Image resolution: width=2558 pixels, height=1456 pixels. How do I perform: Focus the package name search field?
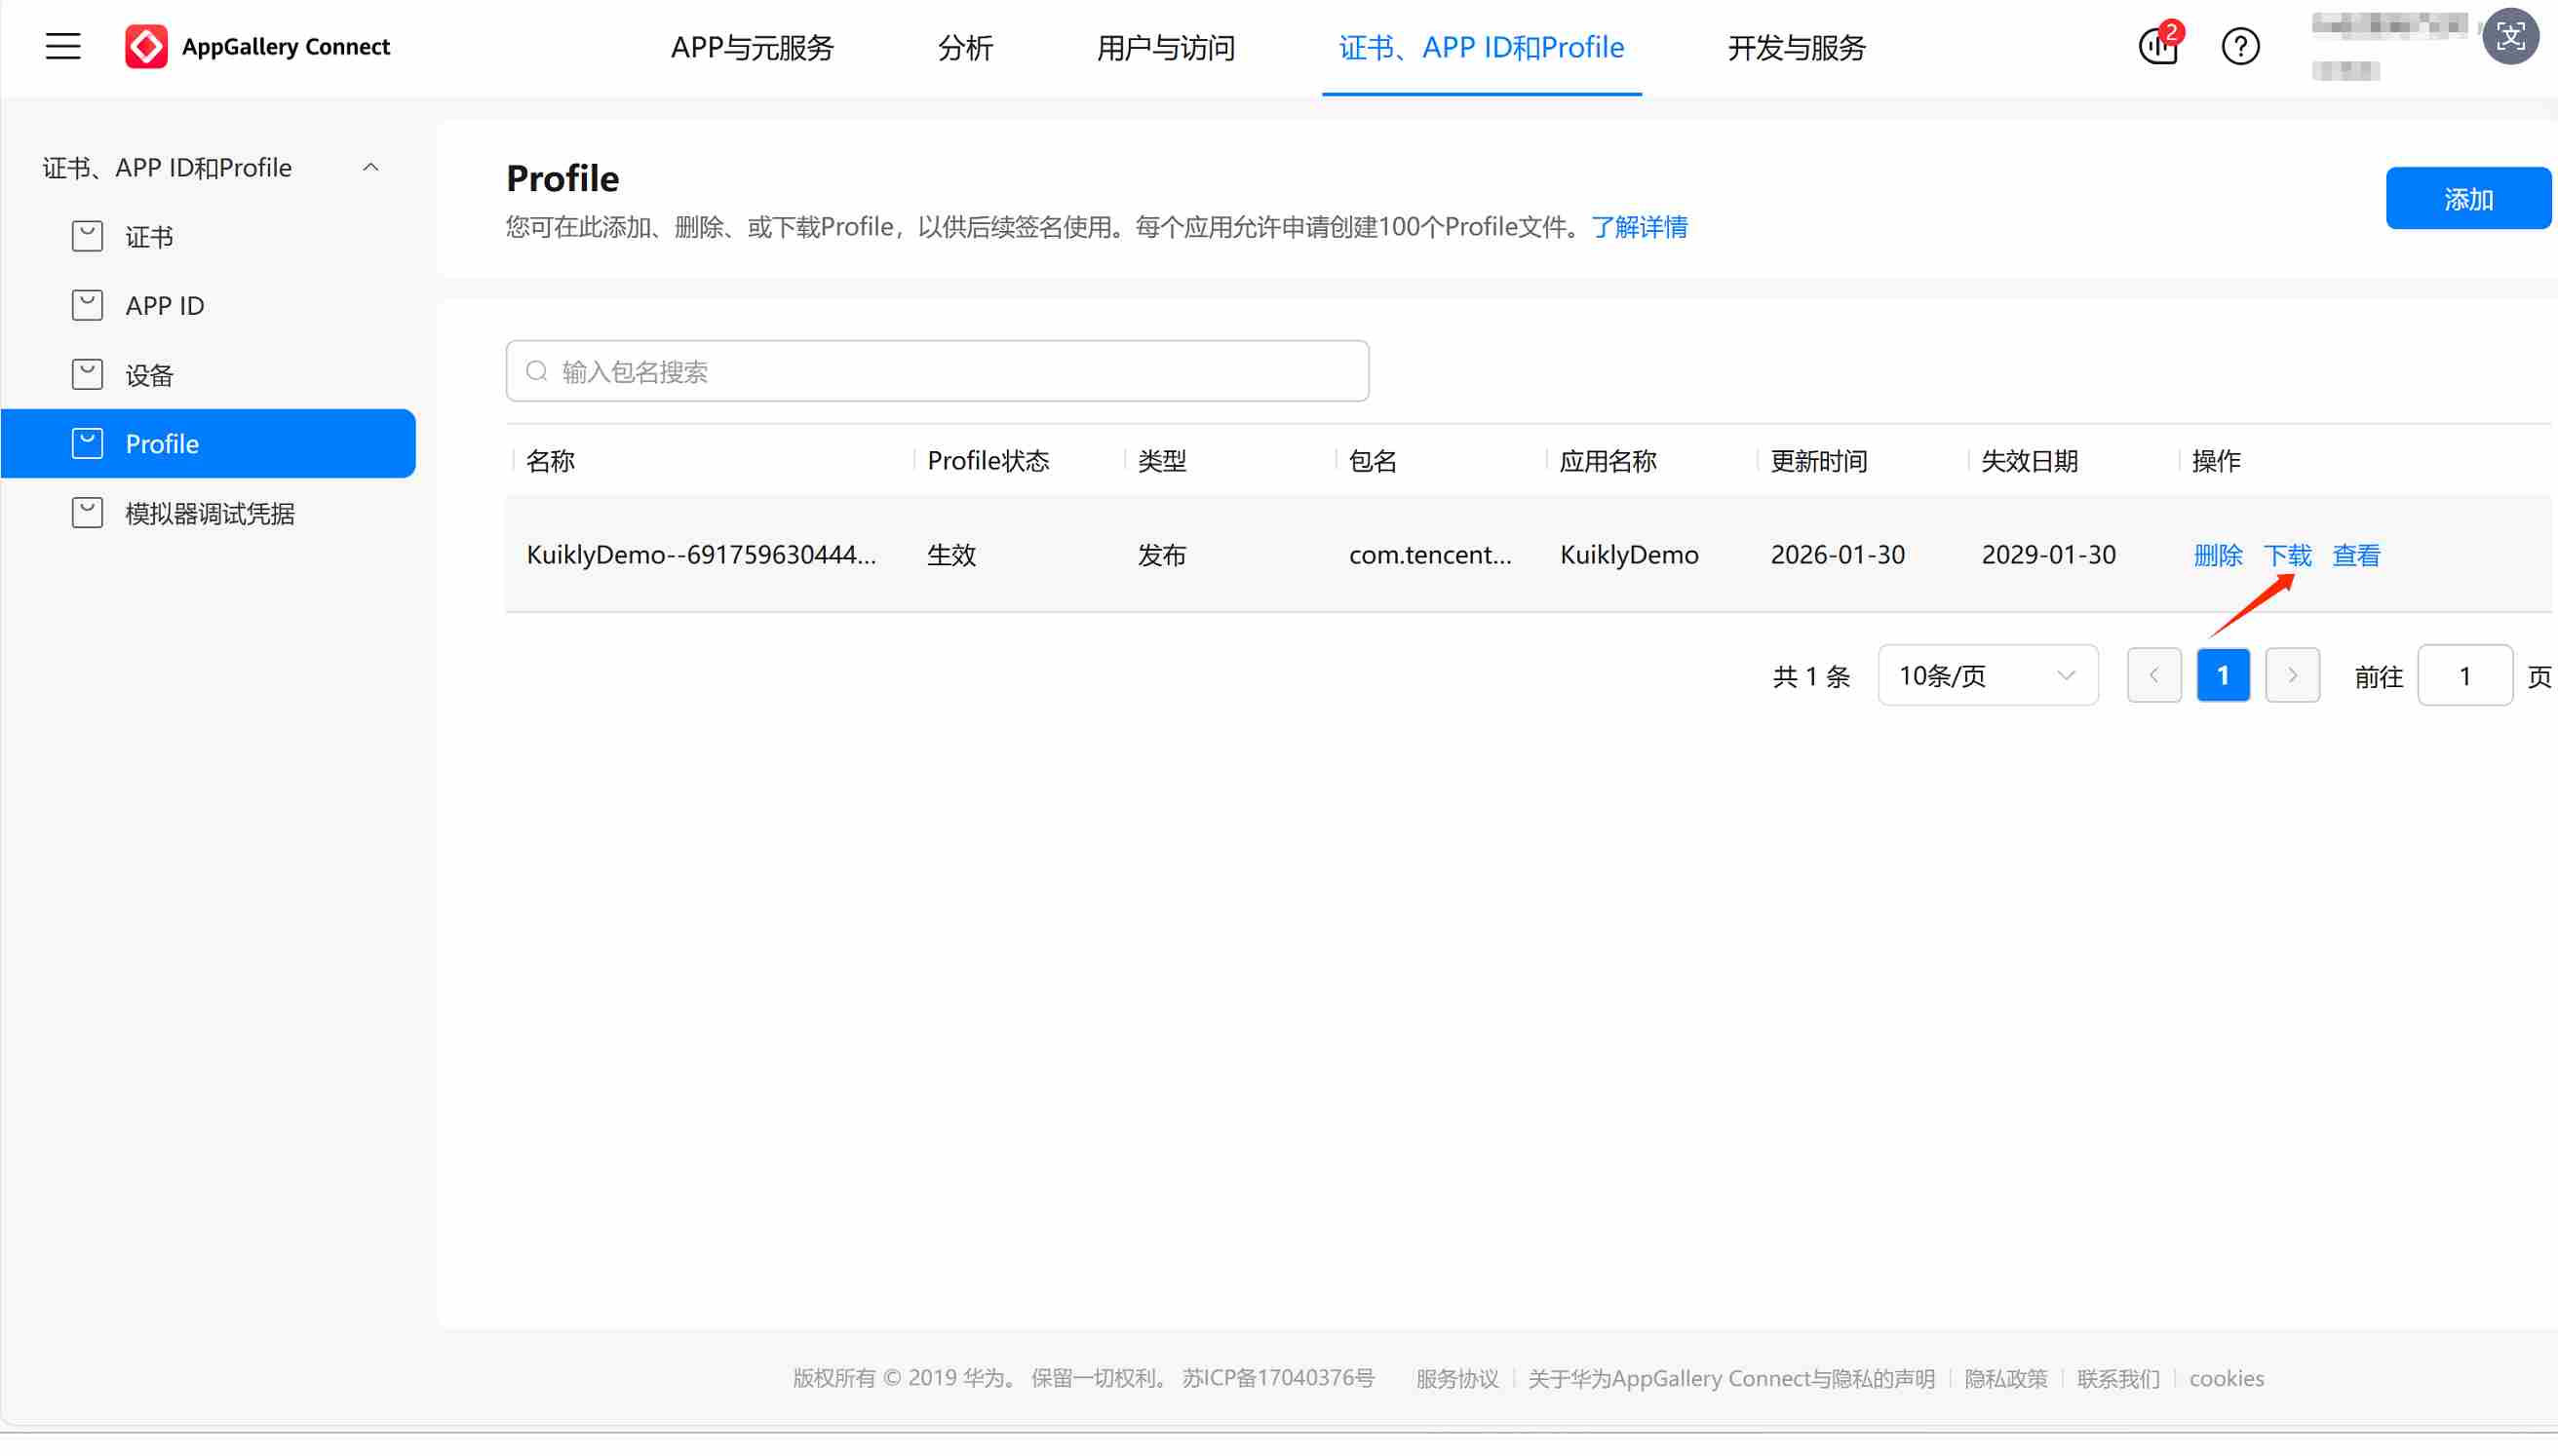tap(937, 371)
